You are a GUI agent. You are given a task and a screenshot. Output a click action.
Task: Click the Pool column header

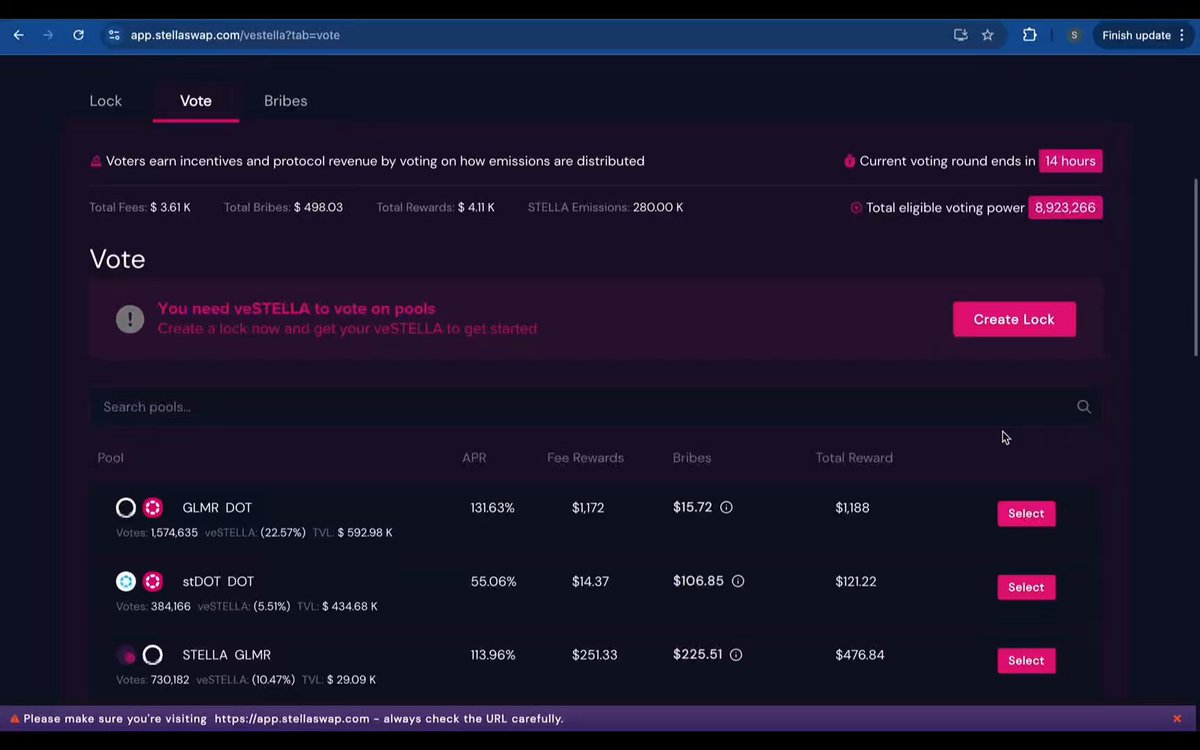point(111,458)
